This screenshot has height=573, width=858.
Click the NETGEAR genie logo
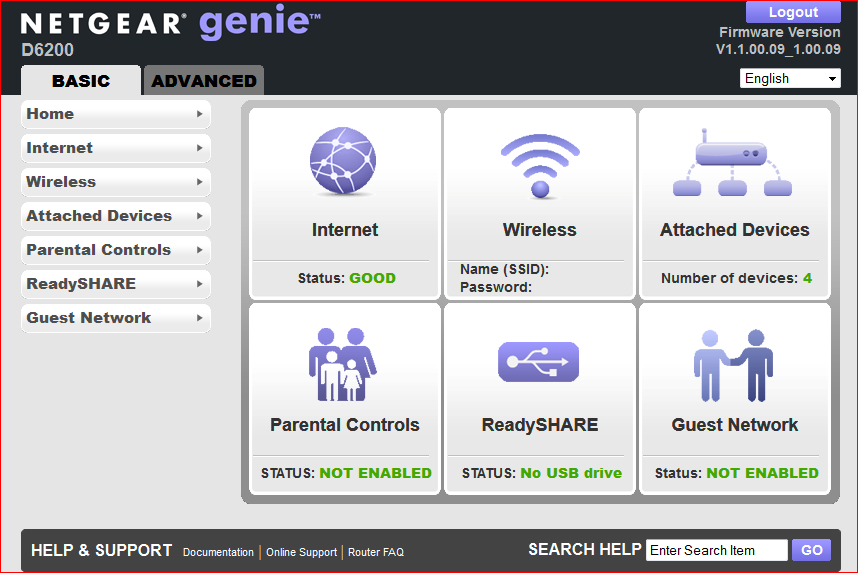coord(171,23)
